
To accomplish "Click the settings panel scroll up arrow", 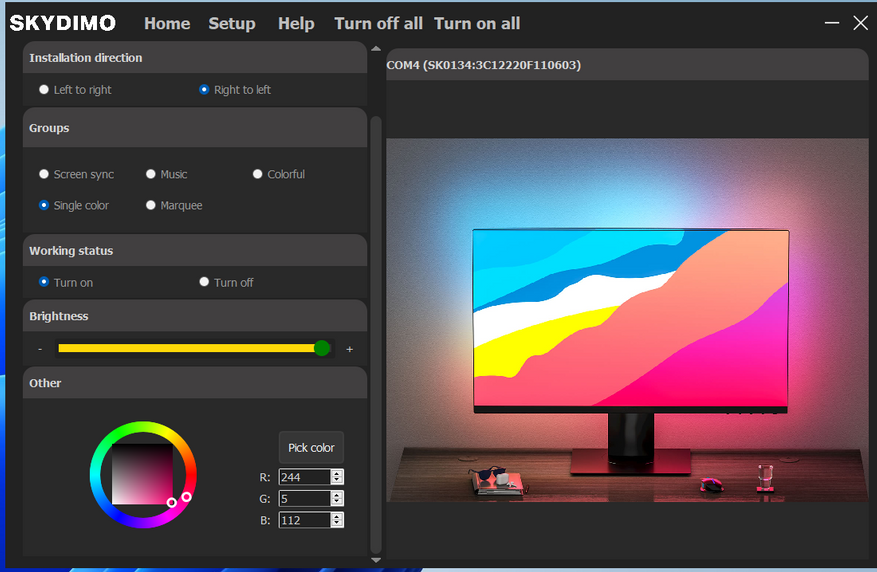I will pos(376,49).
